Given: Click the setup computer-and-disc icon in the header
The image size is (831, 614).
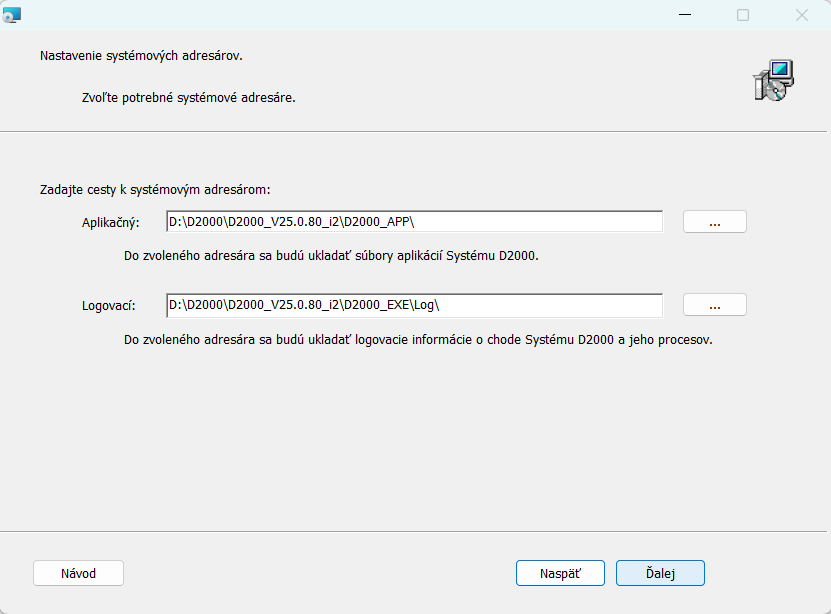Looking at the screenshot, I should point(773,80).
